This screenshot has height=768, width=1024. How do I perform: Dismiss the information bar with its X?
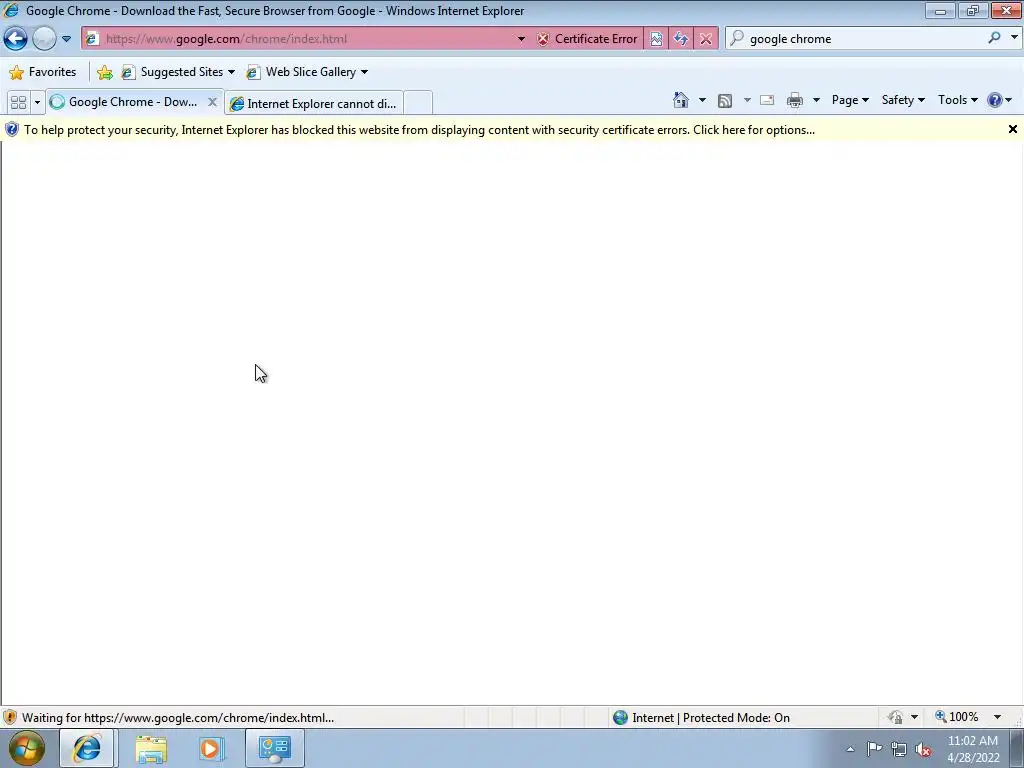pyautogui.click(x=1013, y=129)
